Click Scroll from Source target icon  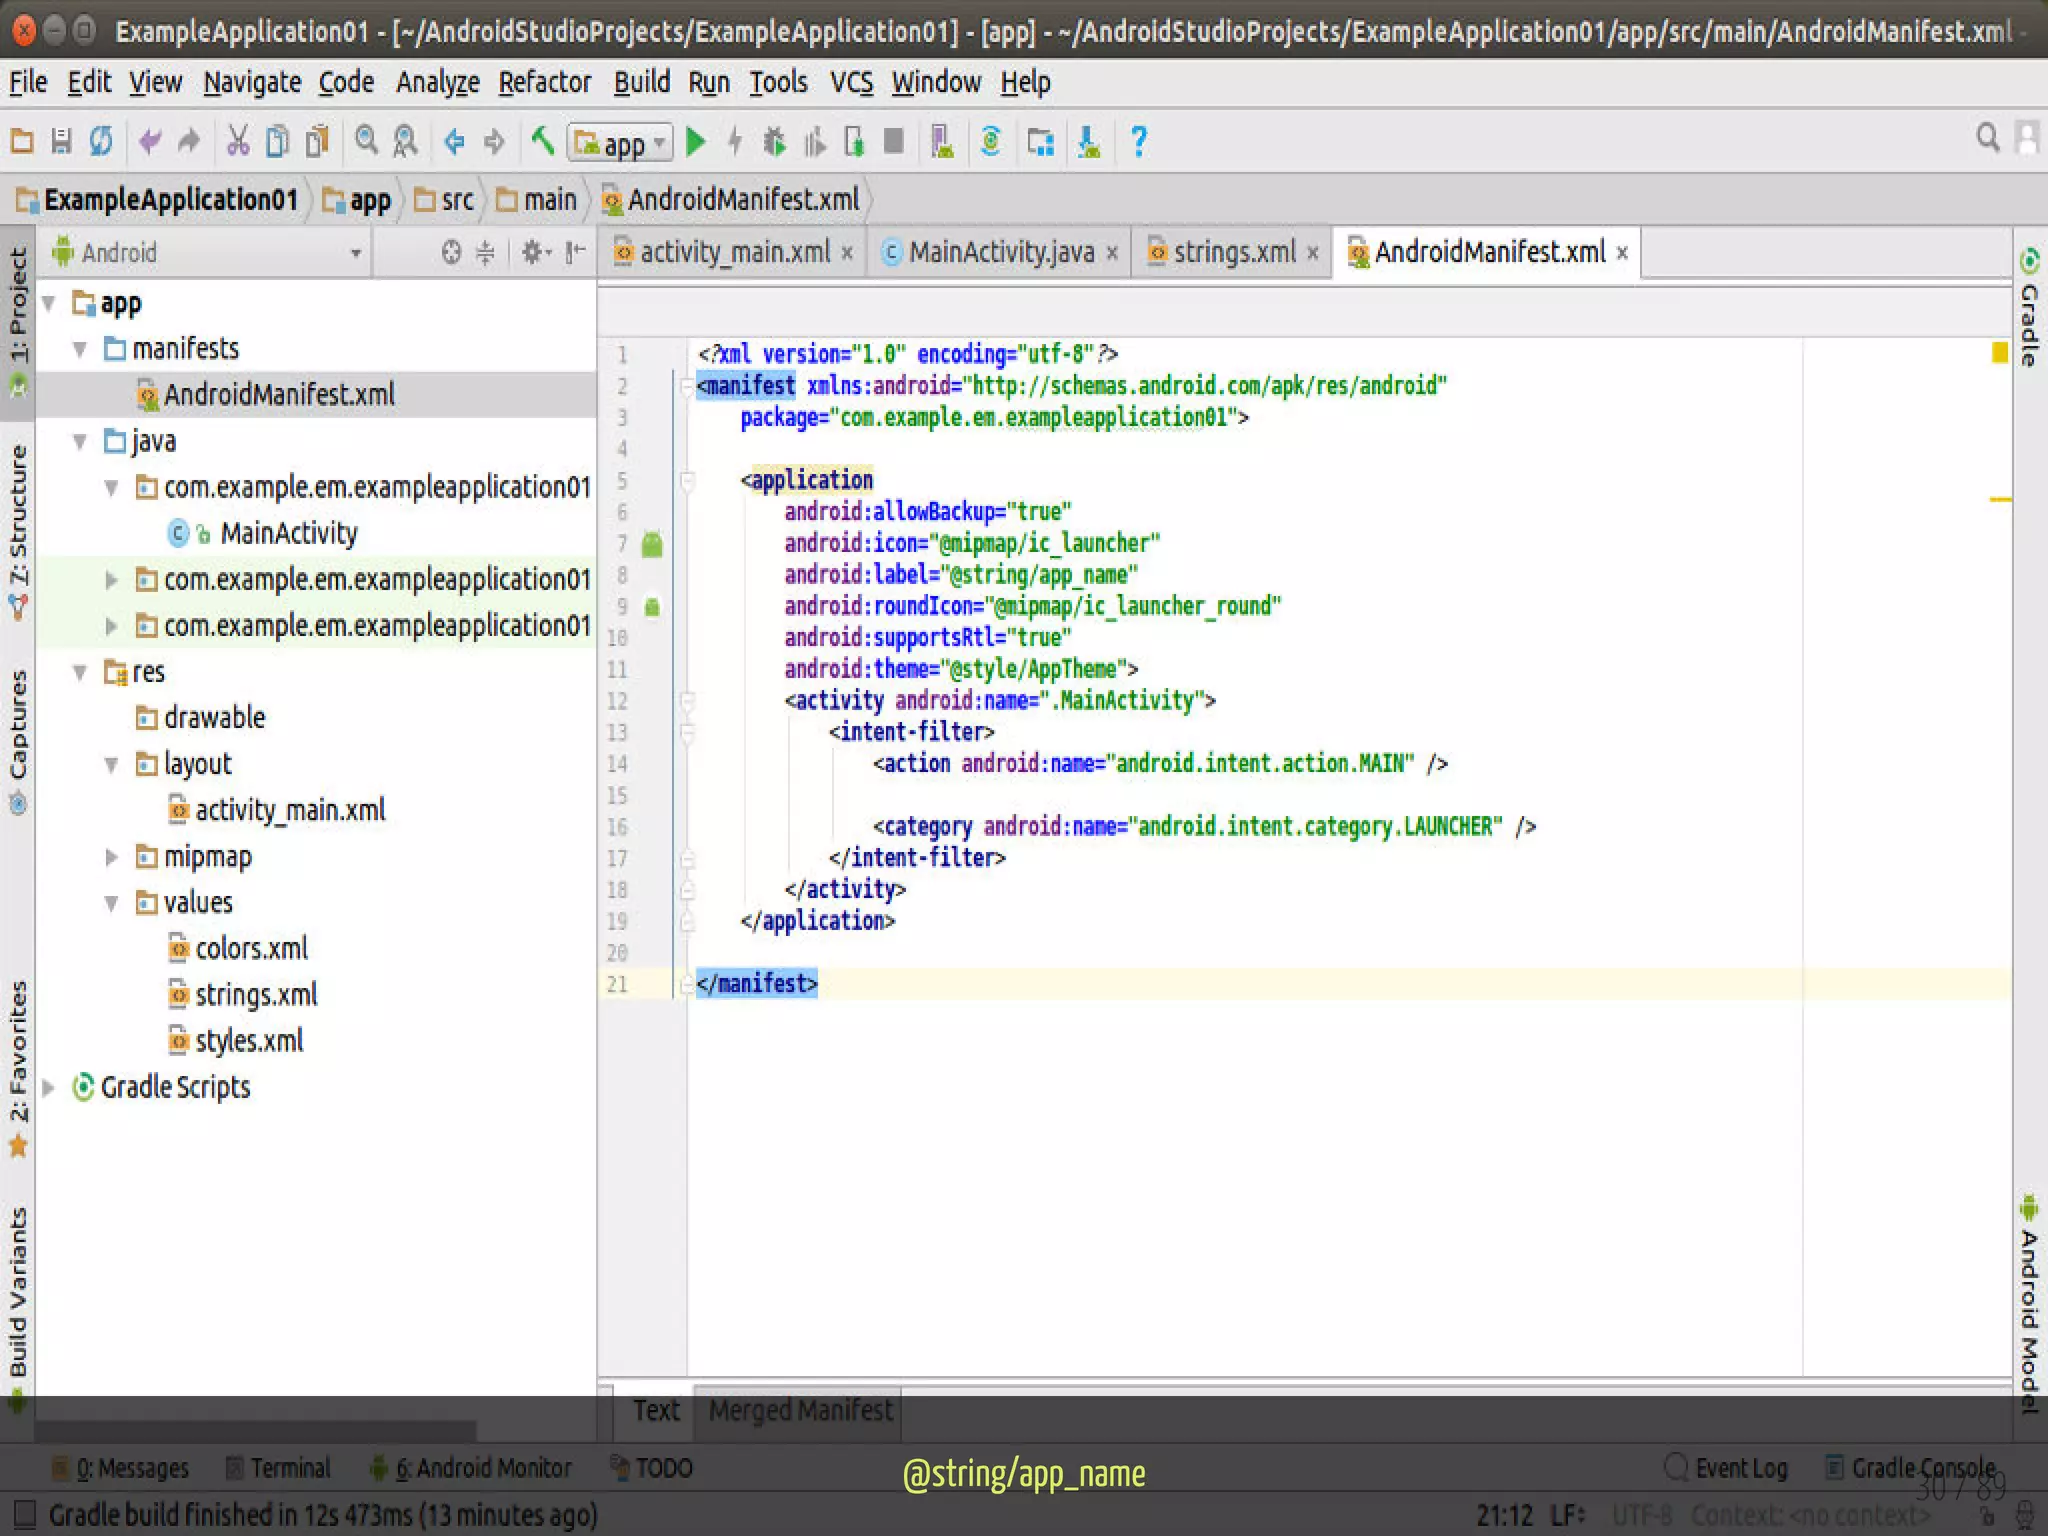(452, 253)
